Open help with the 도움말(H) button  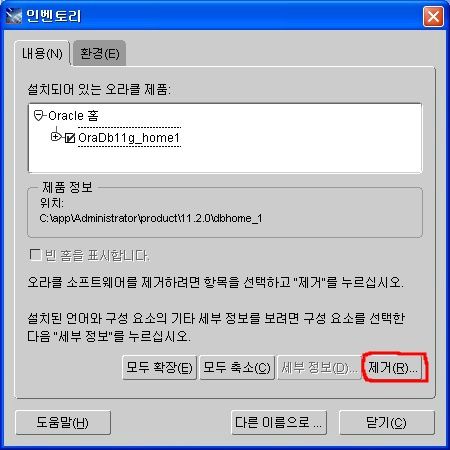[63, 423]
